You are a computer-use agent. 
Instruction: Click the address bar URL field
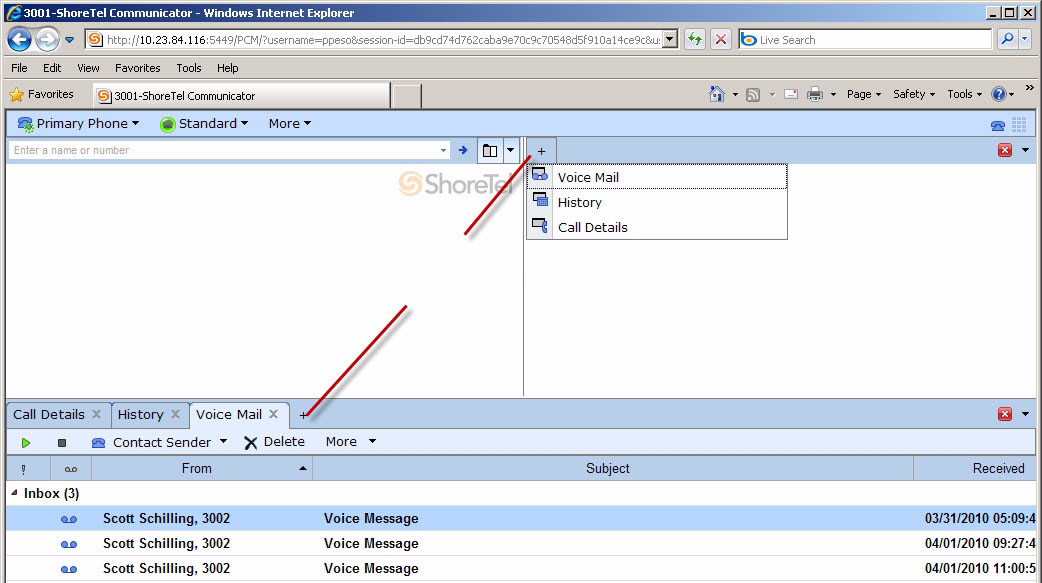(383, 40)
